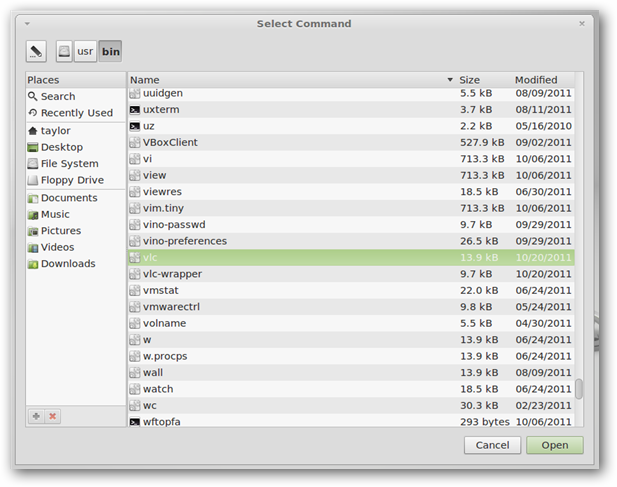The height and width of the screenshot is (487, 617).
Task: Select the watch file
Action: tap(351, 389)
